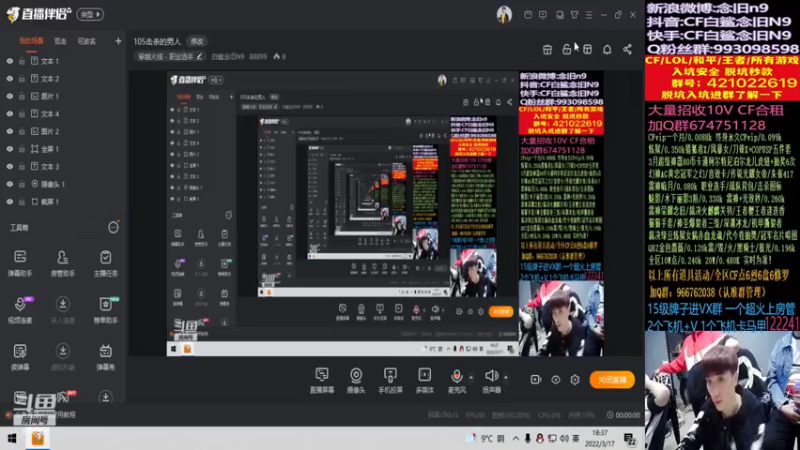Hide the 文本 2 layer

click(x=10, y=79)
